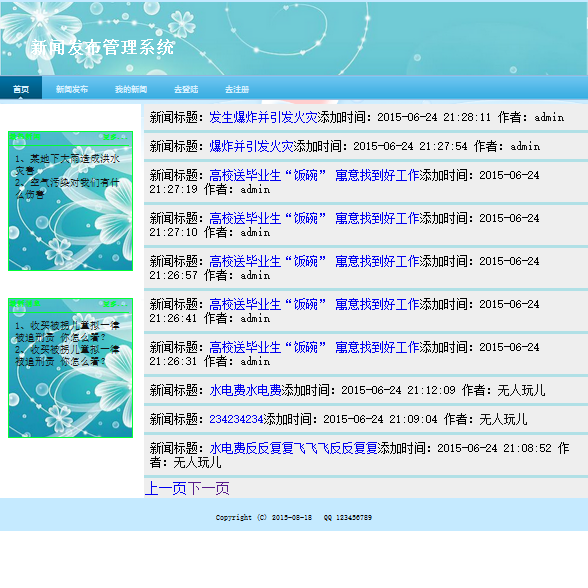
Task: Open 高校送毕业生 news posted at 21:27:19
Action: 314,175
